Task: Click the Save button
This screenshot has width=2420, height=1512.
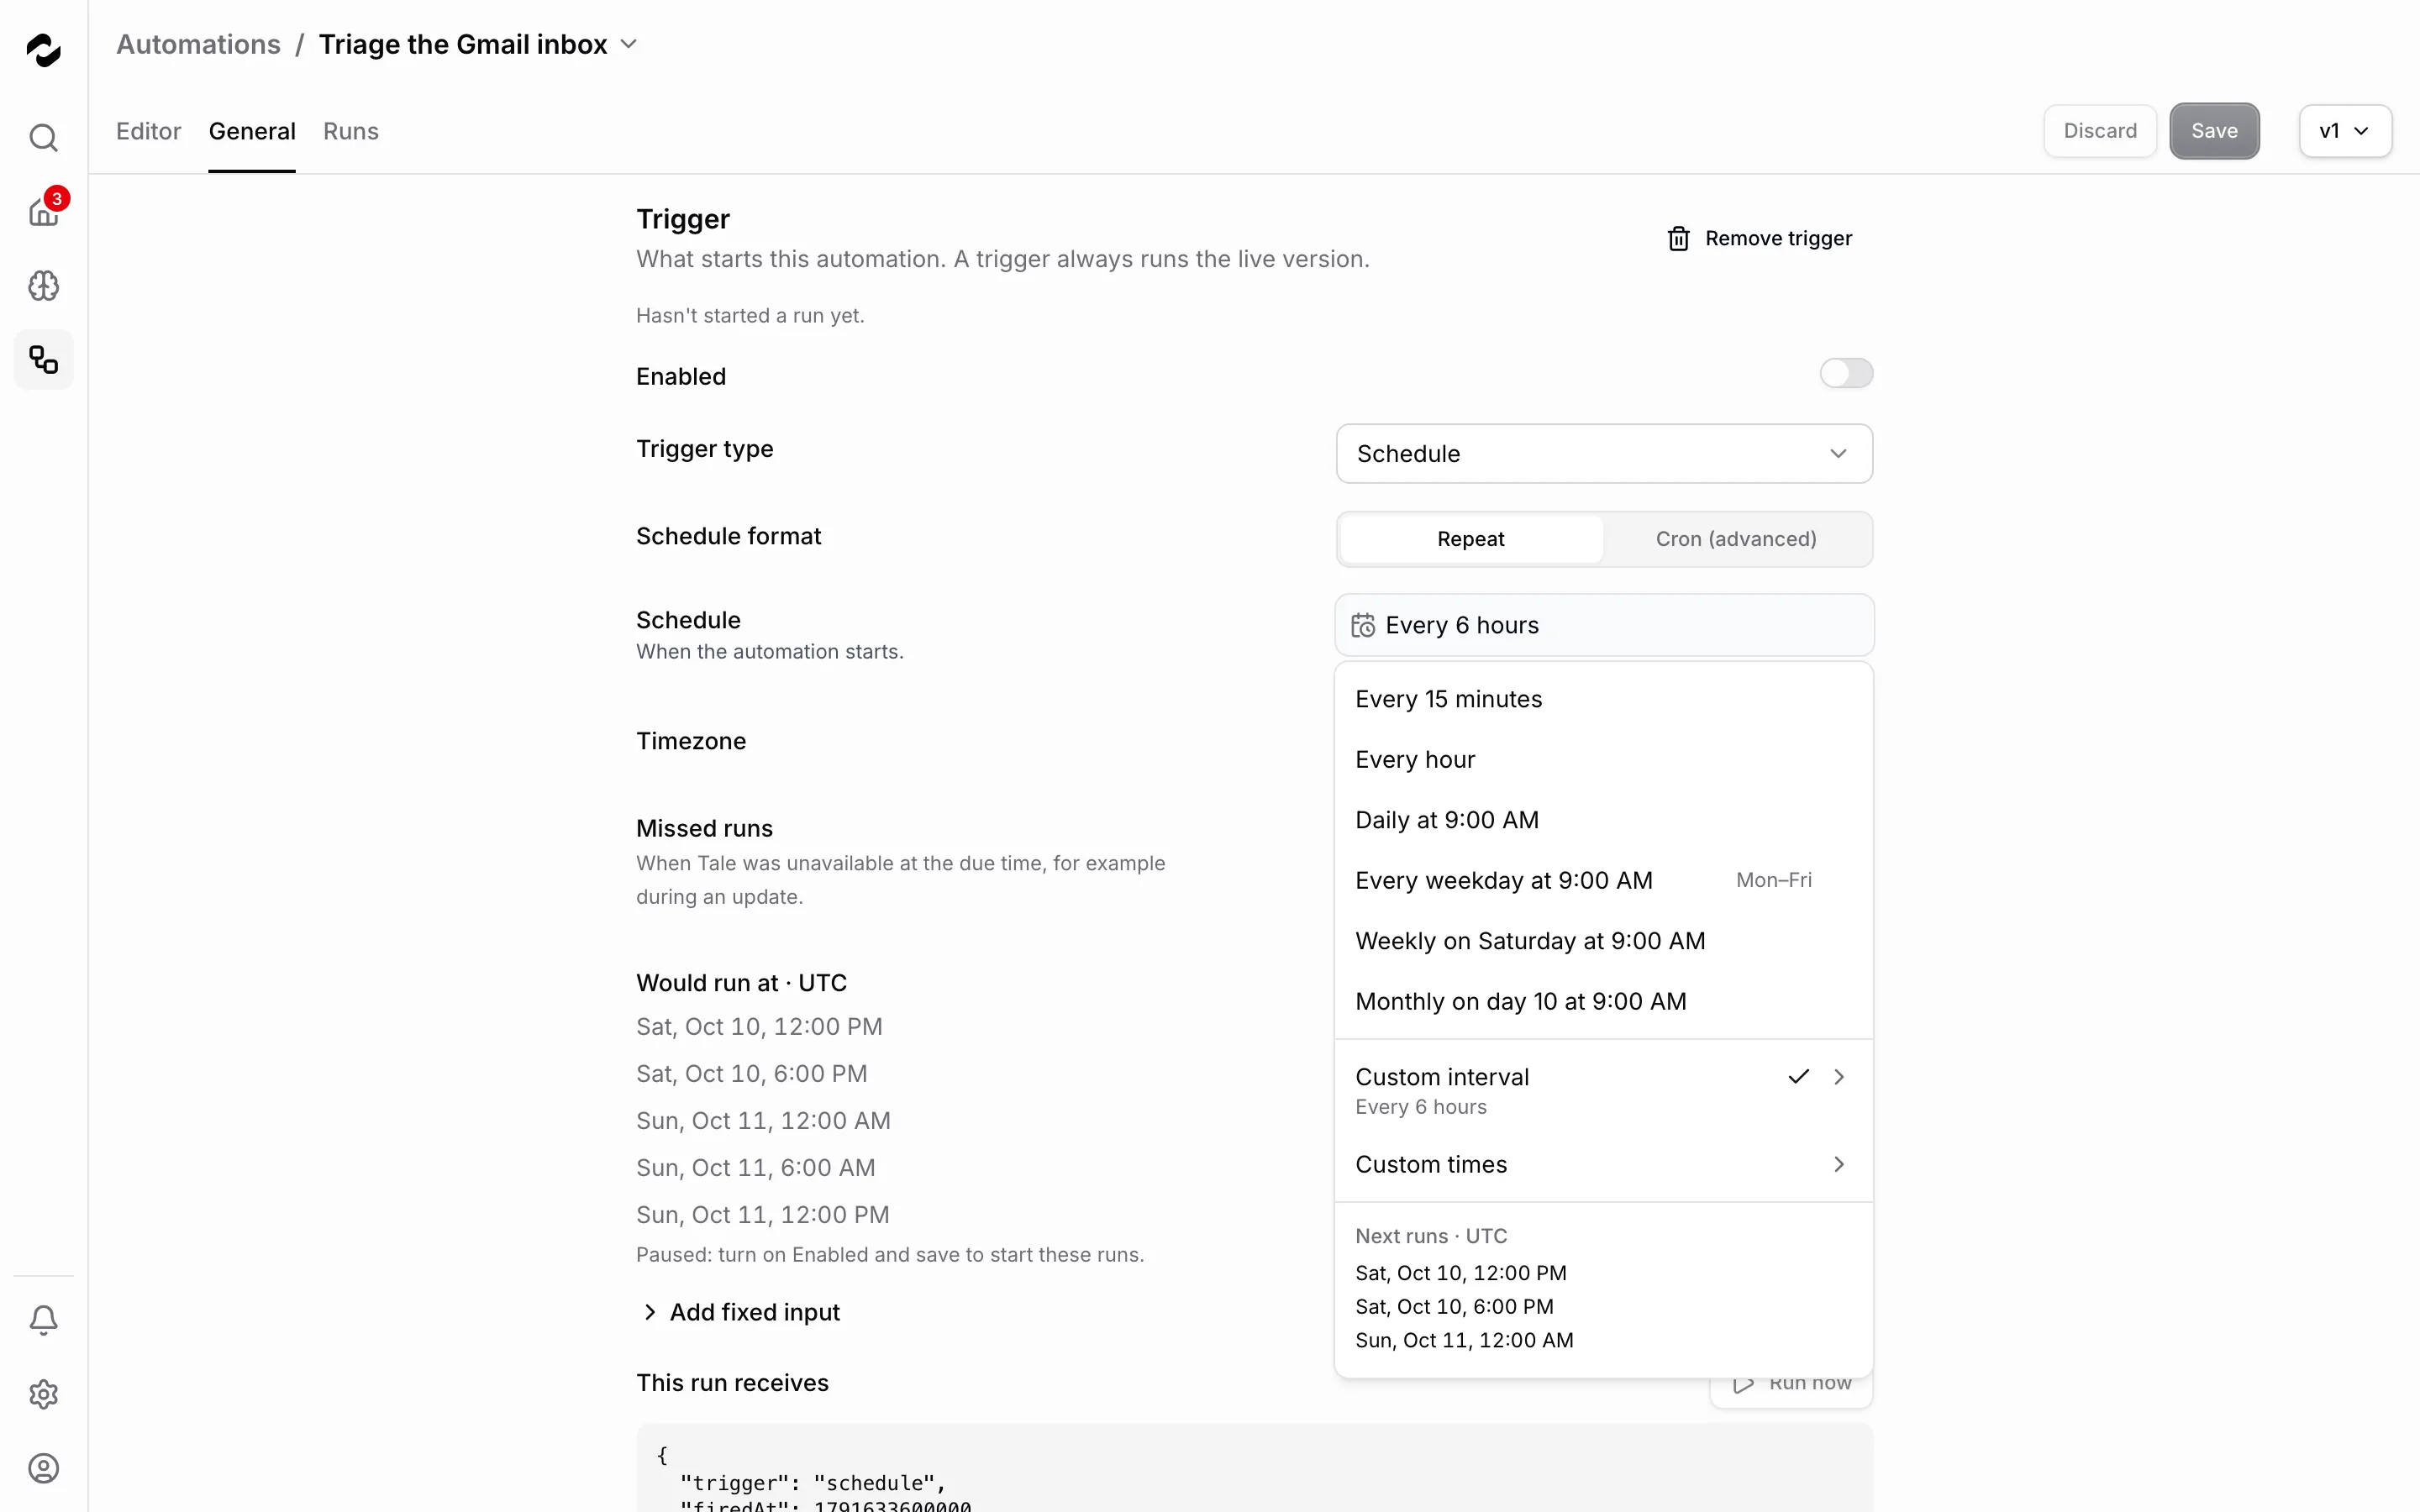Action: tap(2214, 131)
